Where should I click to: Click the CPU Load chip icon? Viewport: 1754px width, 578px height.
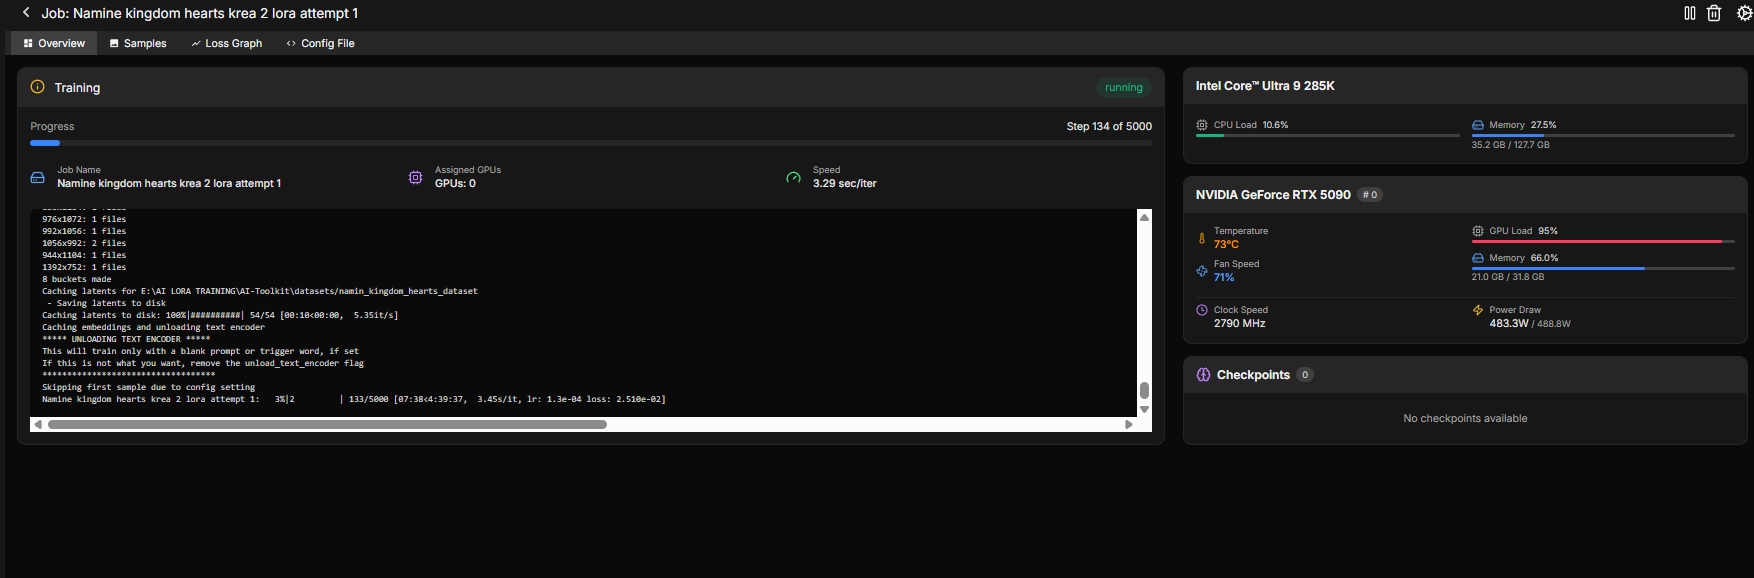pyautogui.click(x=1202, y=125)
